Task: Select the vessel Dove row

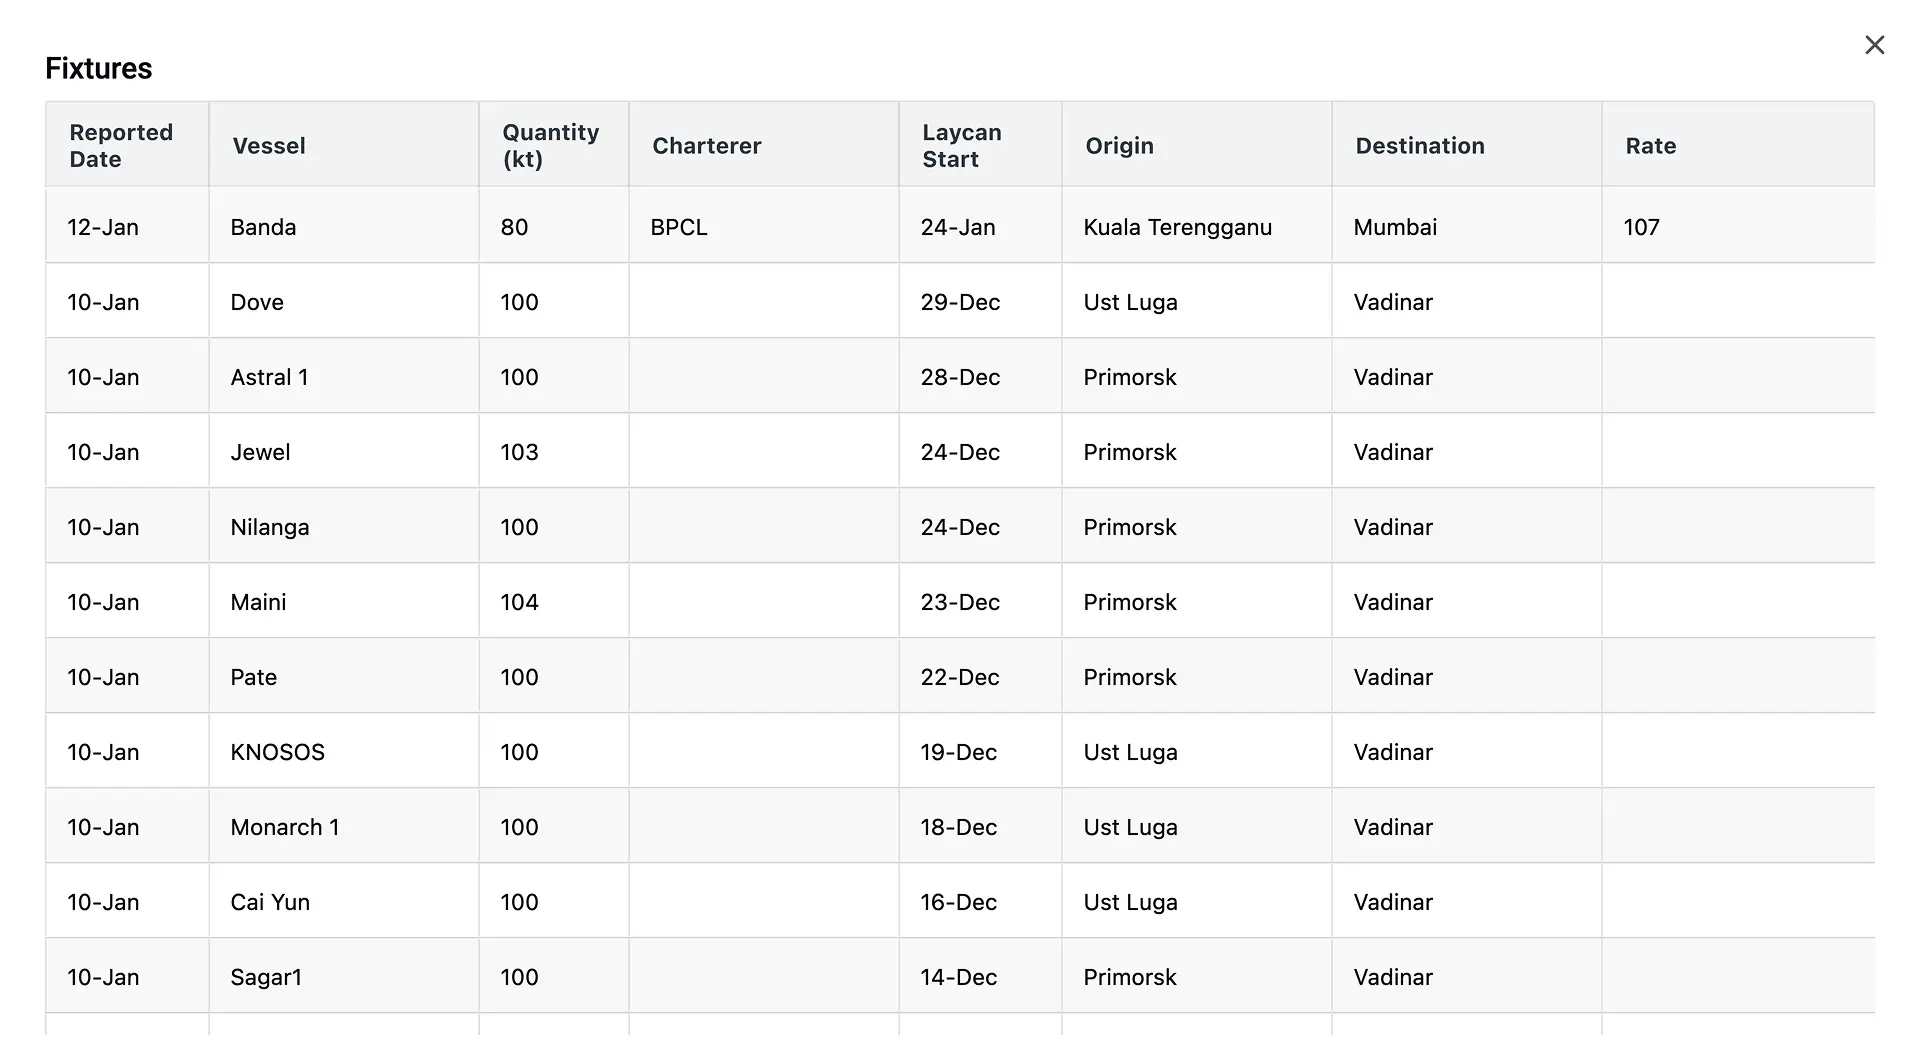Action: point(257,301)
